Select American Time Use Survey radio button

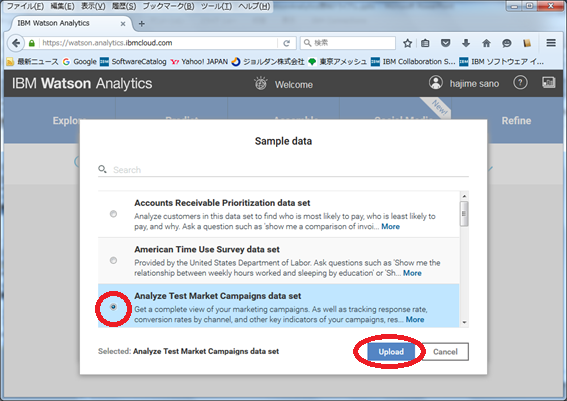click(113, 260)
